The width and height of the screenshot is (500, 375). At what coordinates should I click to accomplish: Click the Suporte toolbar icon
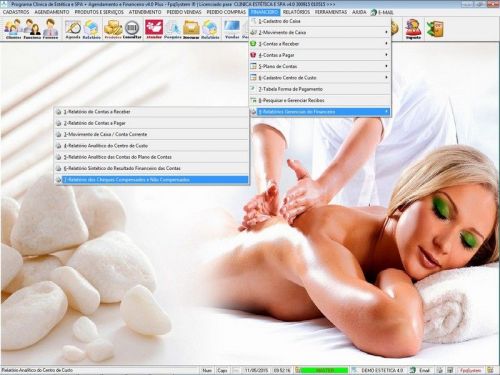(x=413, y=29)
